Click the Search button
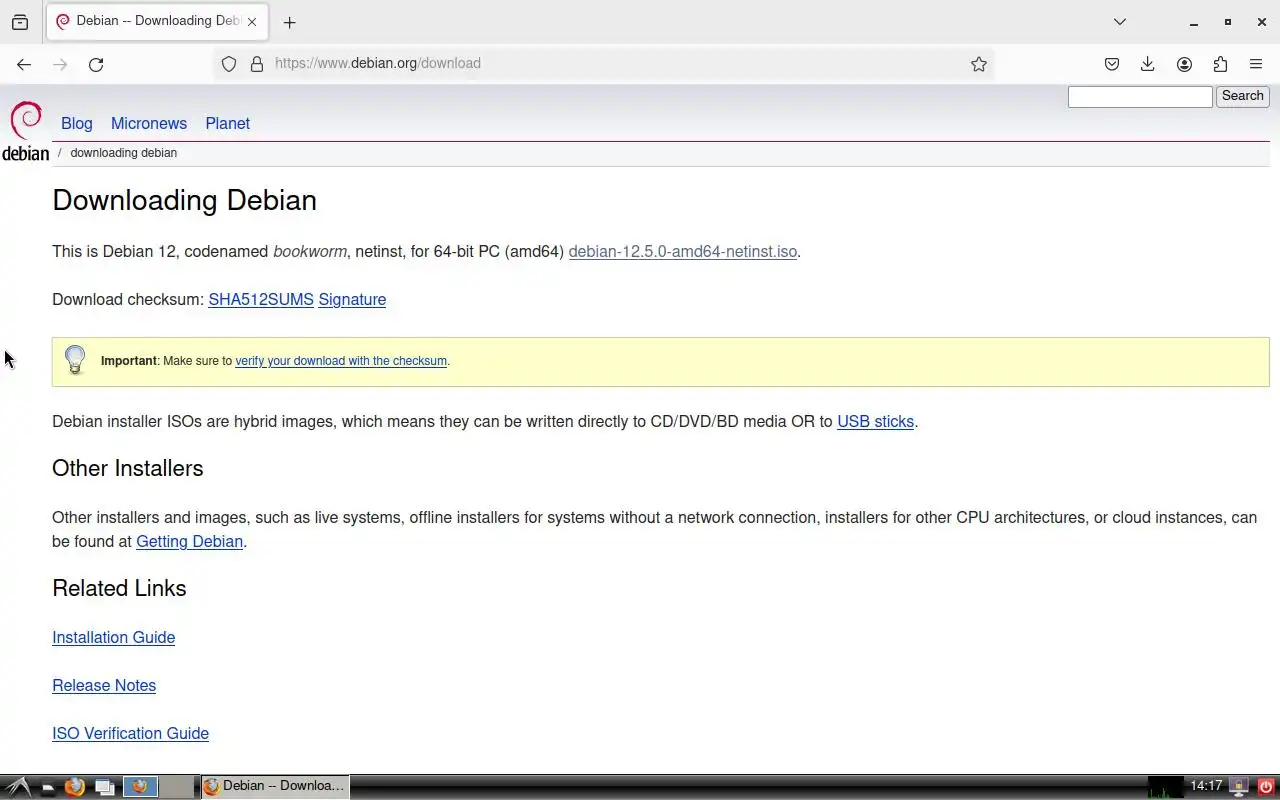1280x800 pixels. click(x=1242, y=96)
